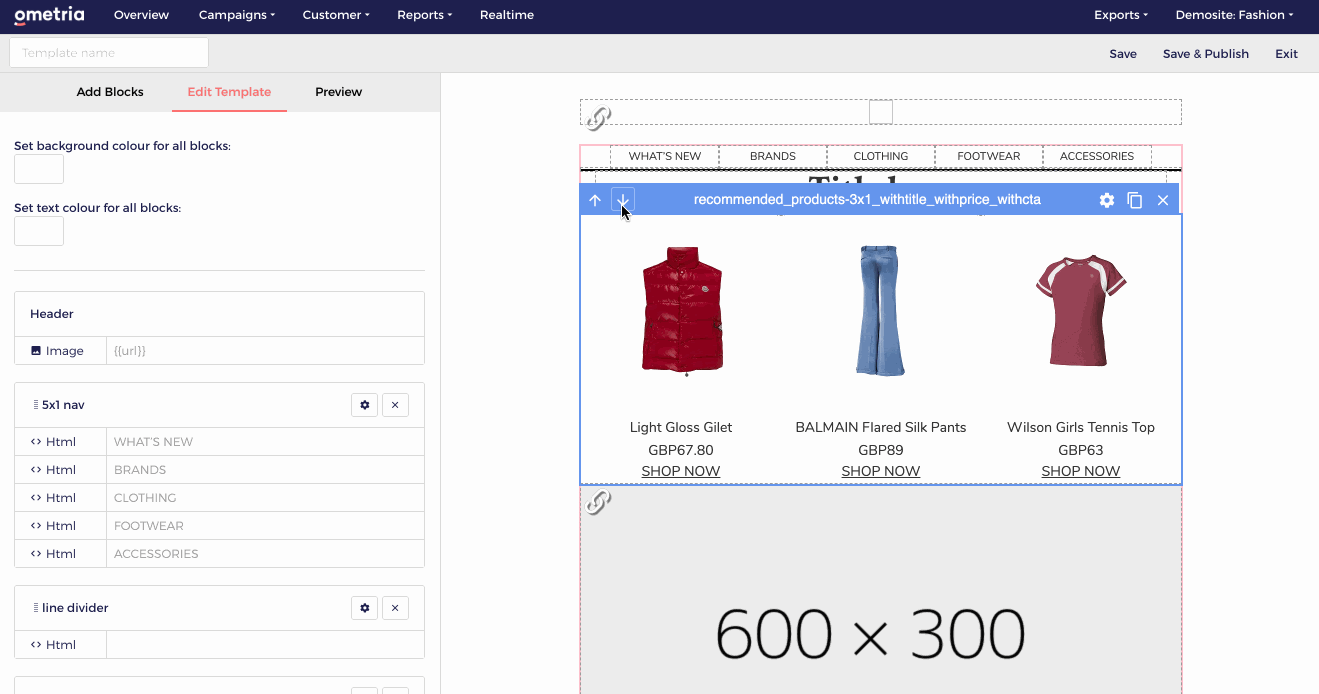Image resolution: width=1319 pixels, height=694 pixels.
Task: Click the Html label of CLOTHING row
Action: click(53, 498)
